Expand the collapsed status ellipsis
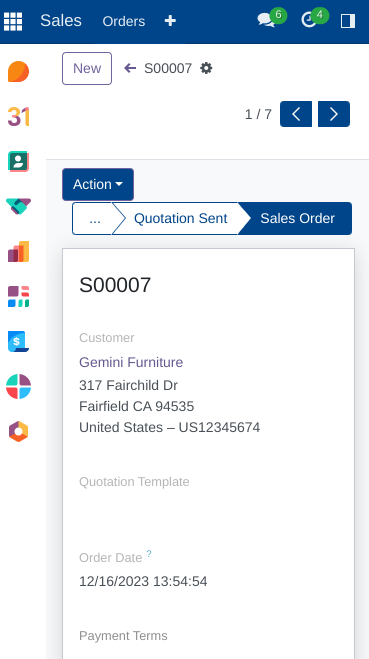Screen dimensions: 369x659 95,219
